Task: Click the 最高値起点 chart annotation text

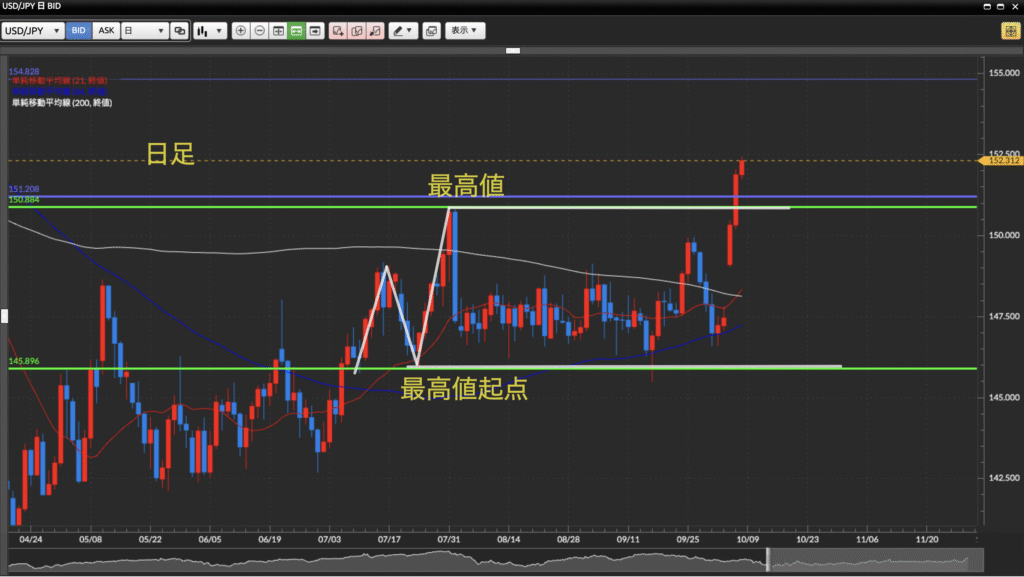Action: tap(464, 390)
